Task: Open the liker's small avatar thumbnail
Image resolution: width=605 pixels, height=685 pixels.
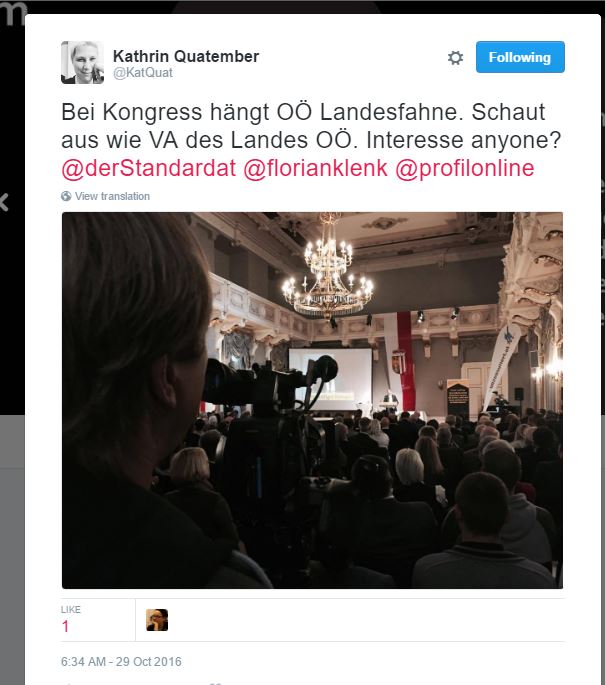Action: 157,620
